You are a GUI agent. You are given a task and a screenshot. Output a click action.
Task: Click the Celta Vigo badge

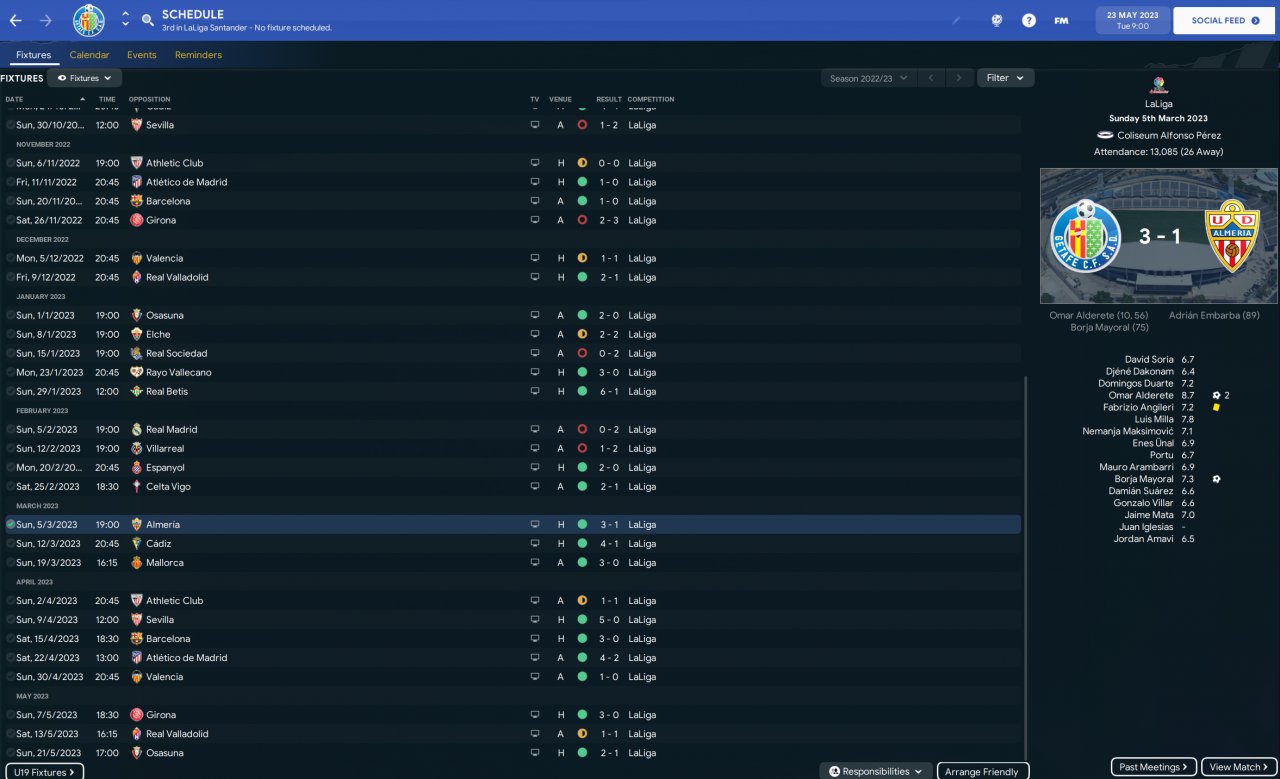coord(137,486)
